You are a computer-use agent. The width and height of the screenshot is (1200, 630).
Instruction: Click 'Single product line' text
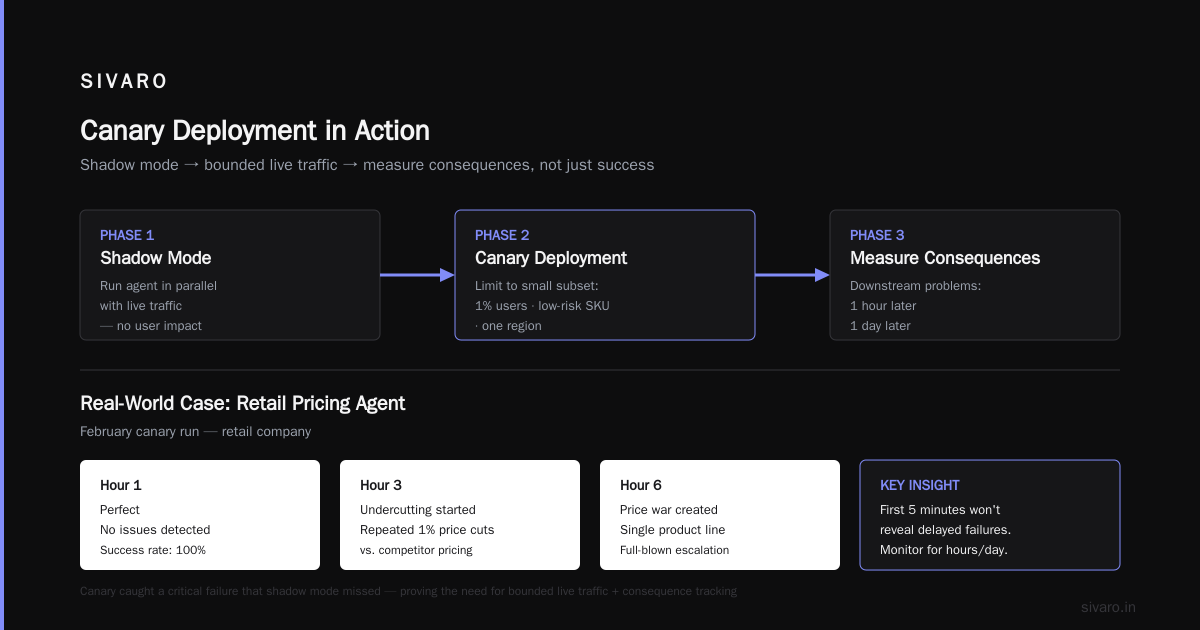tap(673, 530)
